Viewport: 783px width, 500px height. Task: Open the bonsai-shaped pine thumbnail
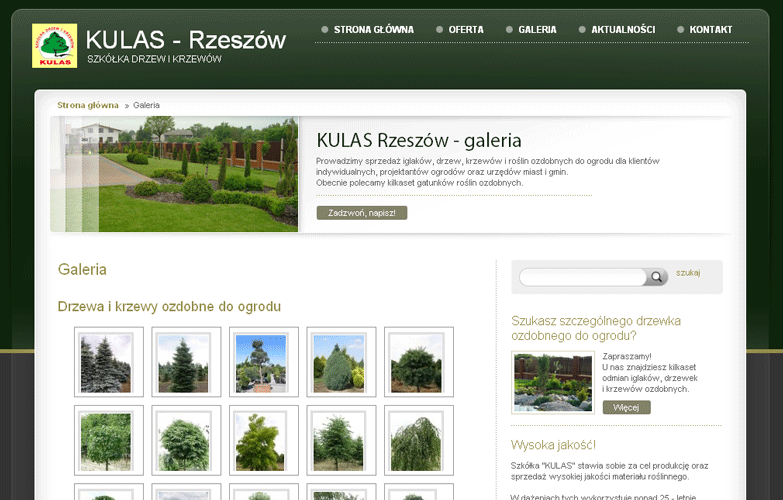coord(264,362)
